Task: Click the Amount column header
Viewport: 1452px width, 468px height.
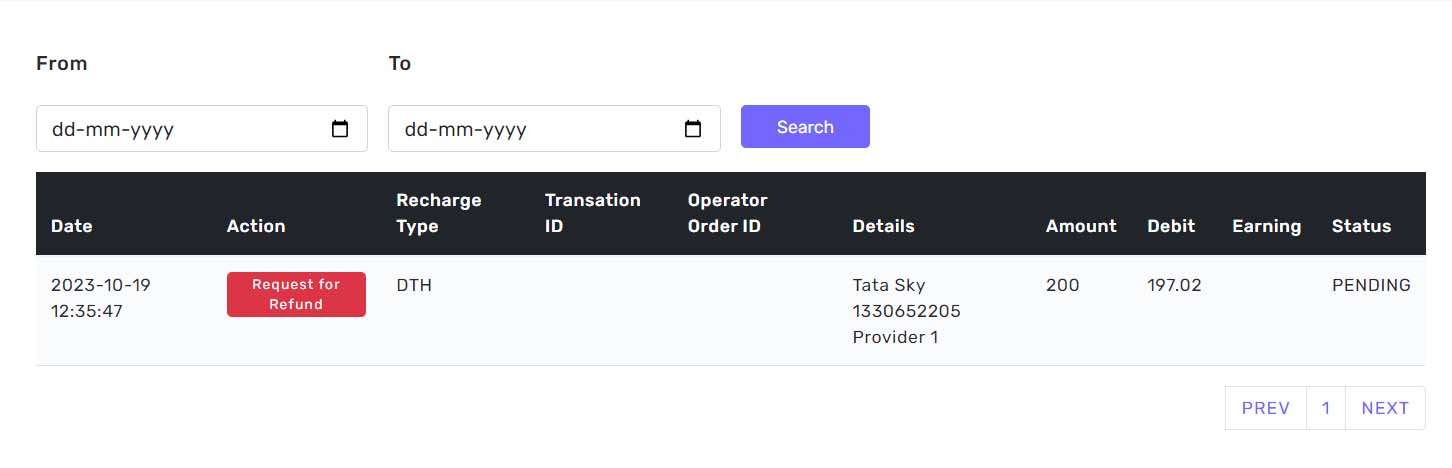Action: (1081, 226)
